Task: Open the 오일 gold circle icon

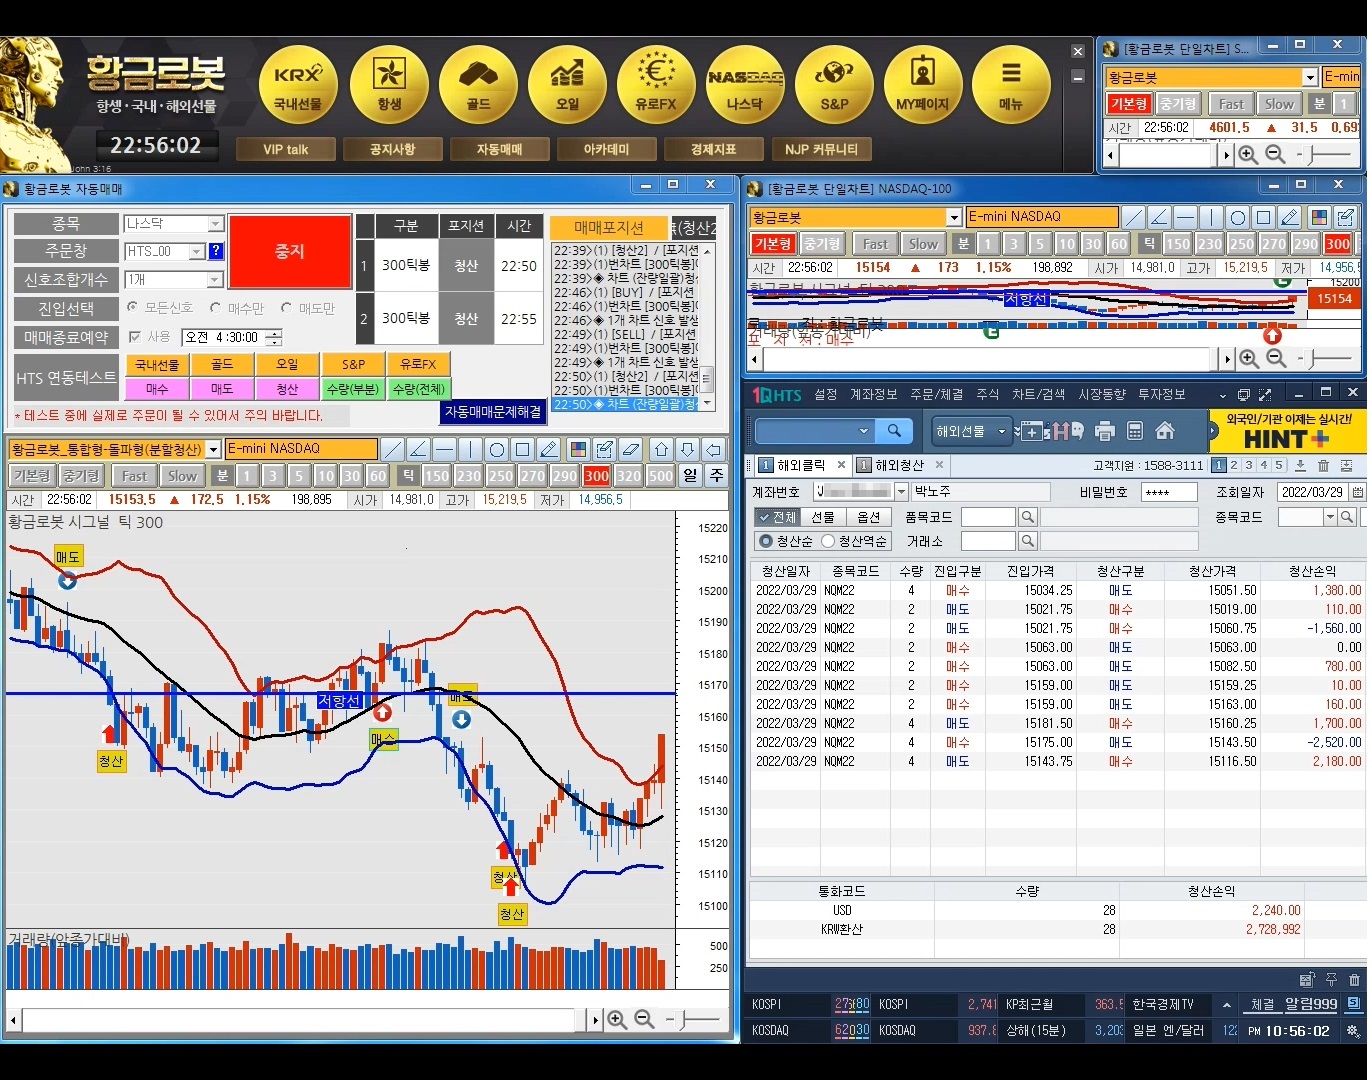Action: pos(567,85)
